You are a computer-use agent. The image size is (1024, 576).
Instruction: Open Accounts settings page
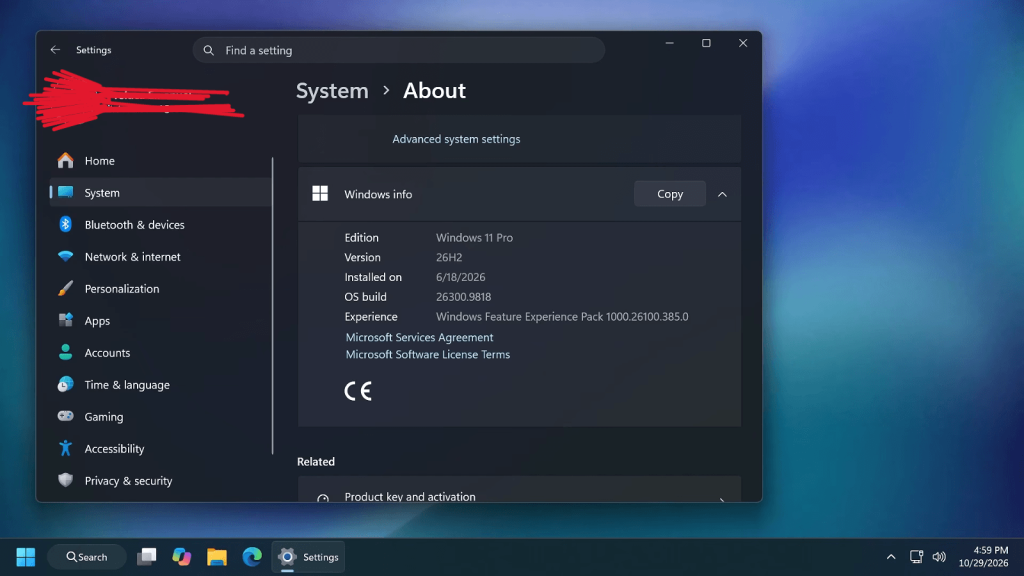[x=161, y=352]
